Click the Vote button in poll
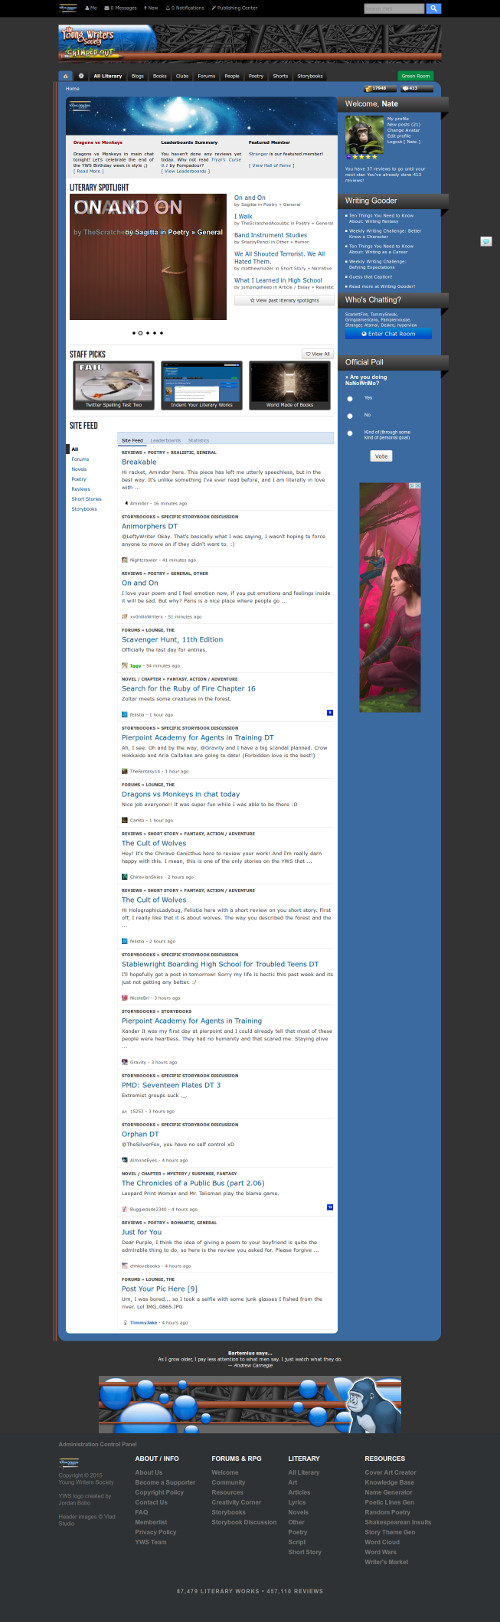Image resolution: width=500 pixels, height=1622 pixels. point(381,456)
